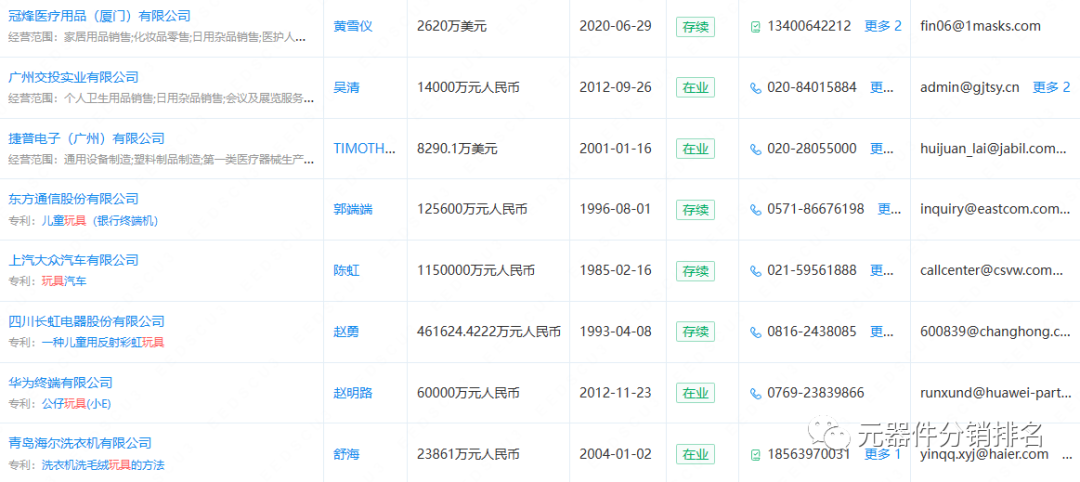Open legal representative 陈虹
1080x482 pixels.
346,271
